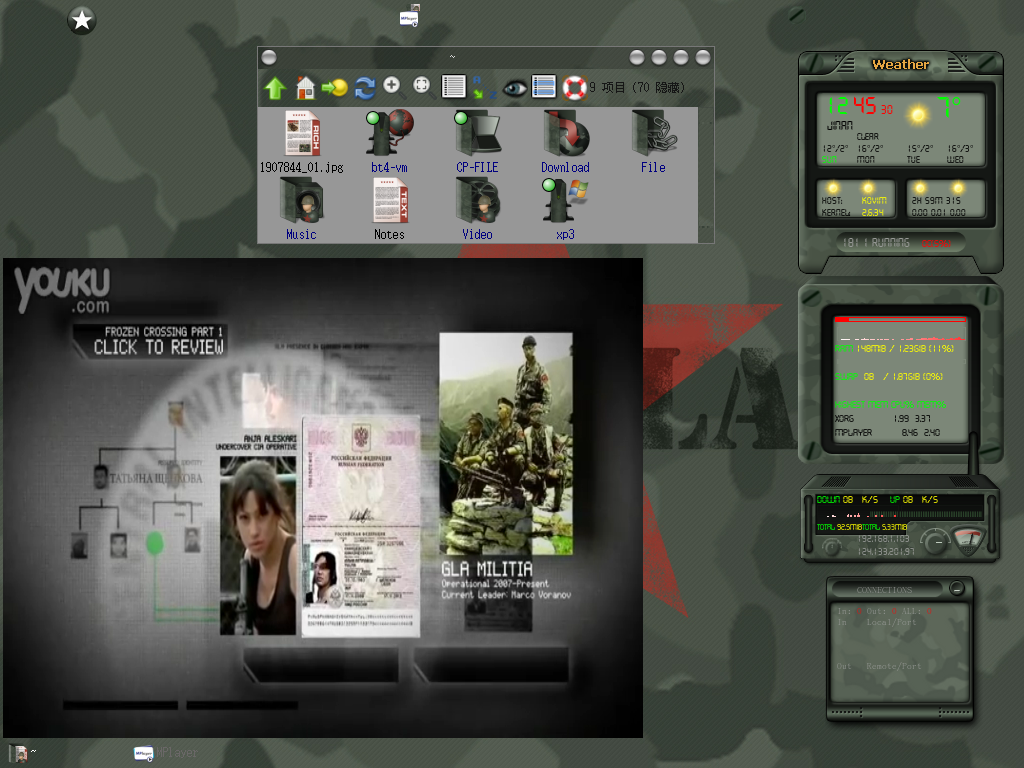
Task: Click the SWAP usage line in monitor
Action: click(x=889, y=377)
